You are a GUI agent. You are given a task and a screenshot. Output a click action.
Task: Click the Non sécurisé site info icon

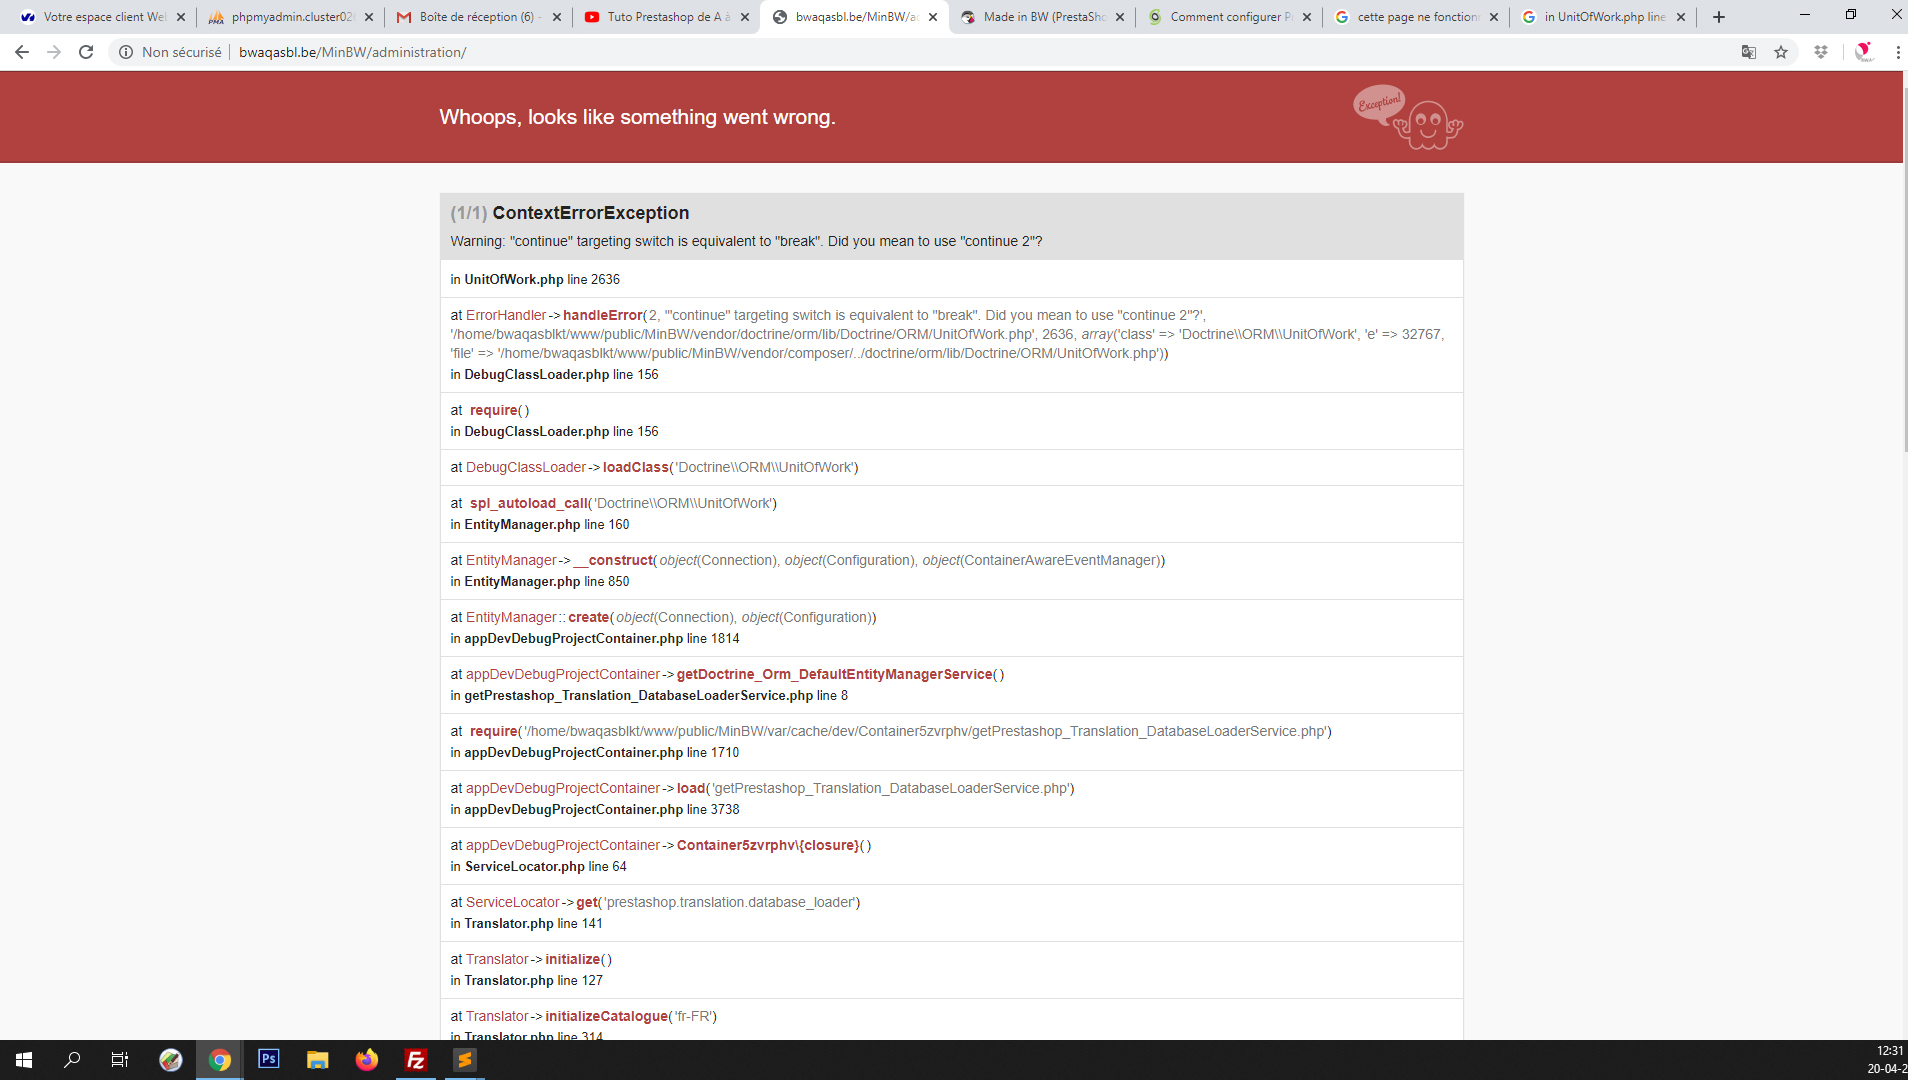click(126, 52)
